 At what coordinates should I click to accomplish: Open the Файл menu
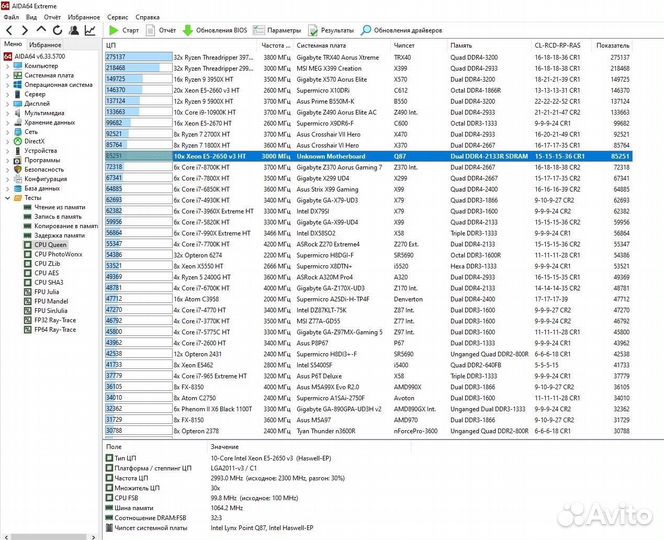[11, 17]
